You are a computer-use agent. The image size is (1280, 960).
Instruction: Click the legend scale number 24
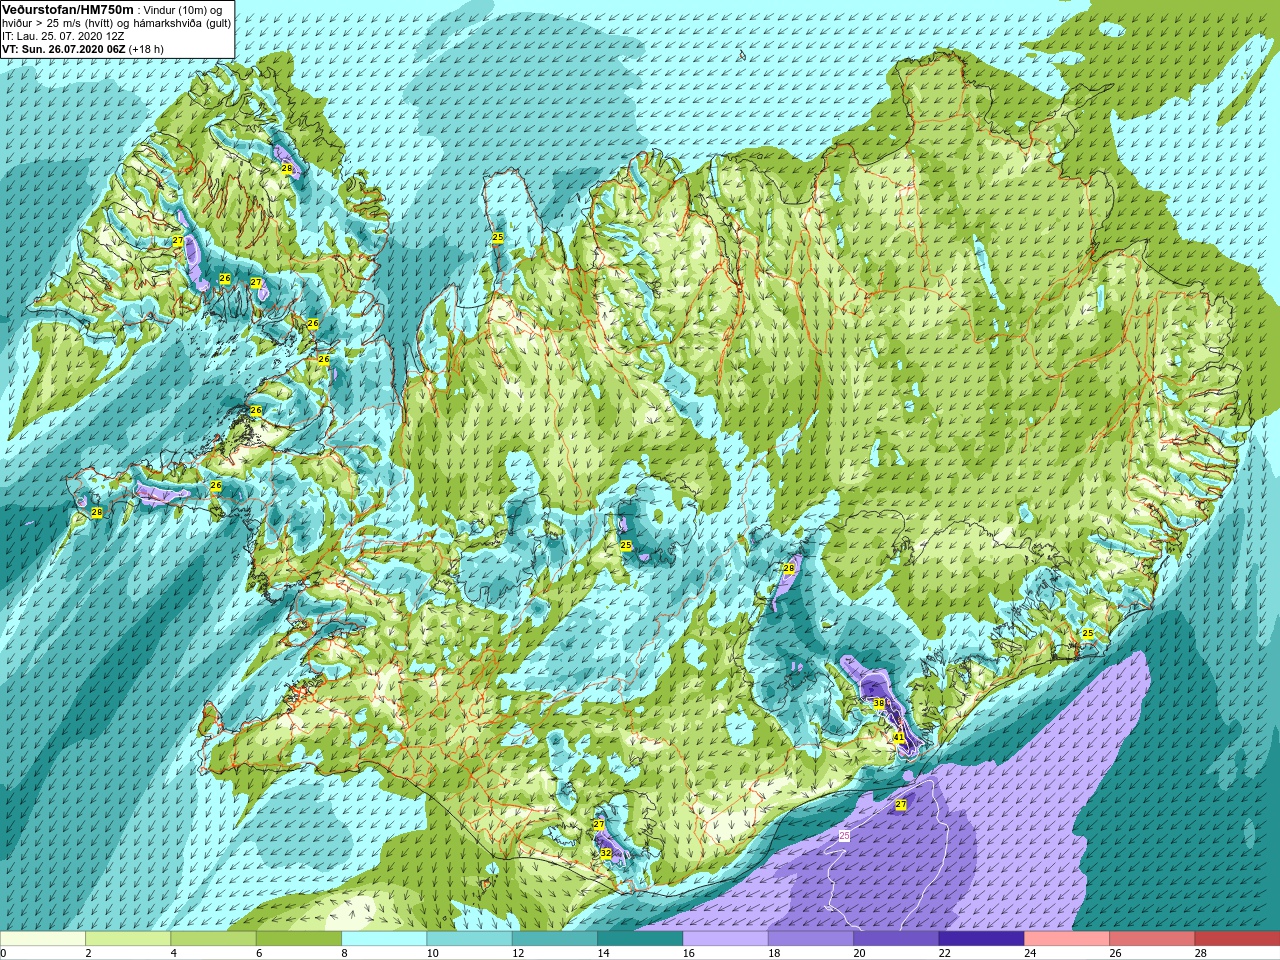(1030, 953)
